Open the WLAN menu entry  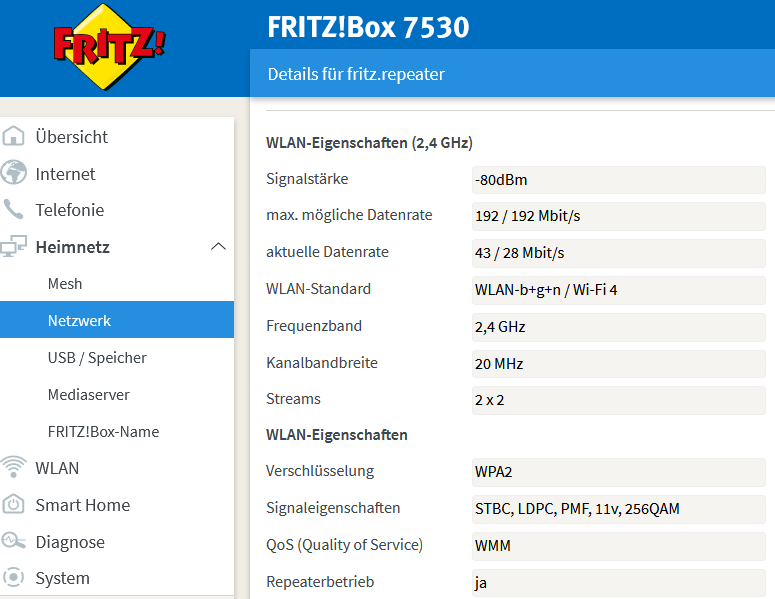coord(57,468)
